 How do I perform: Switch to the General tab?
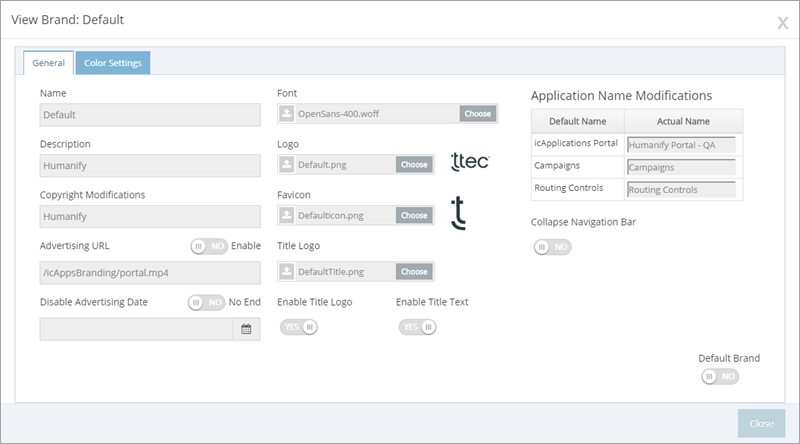point(48,63)
